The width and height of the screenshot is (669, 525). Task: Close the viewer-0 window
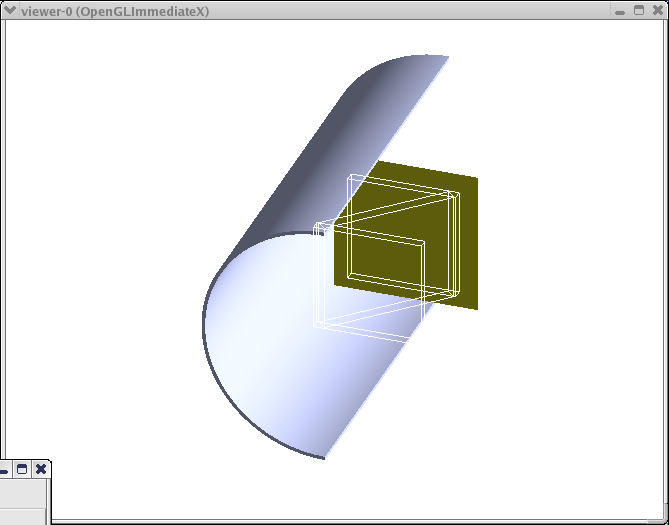click(657, 10)
